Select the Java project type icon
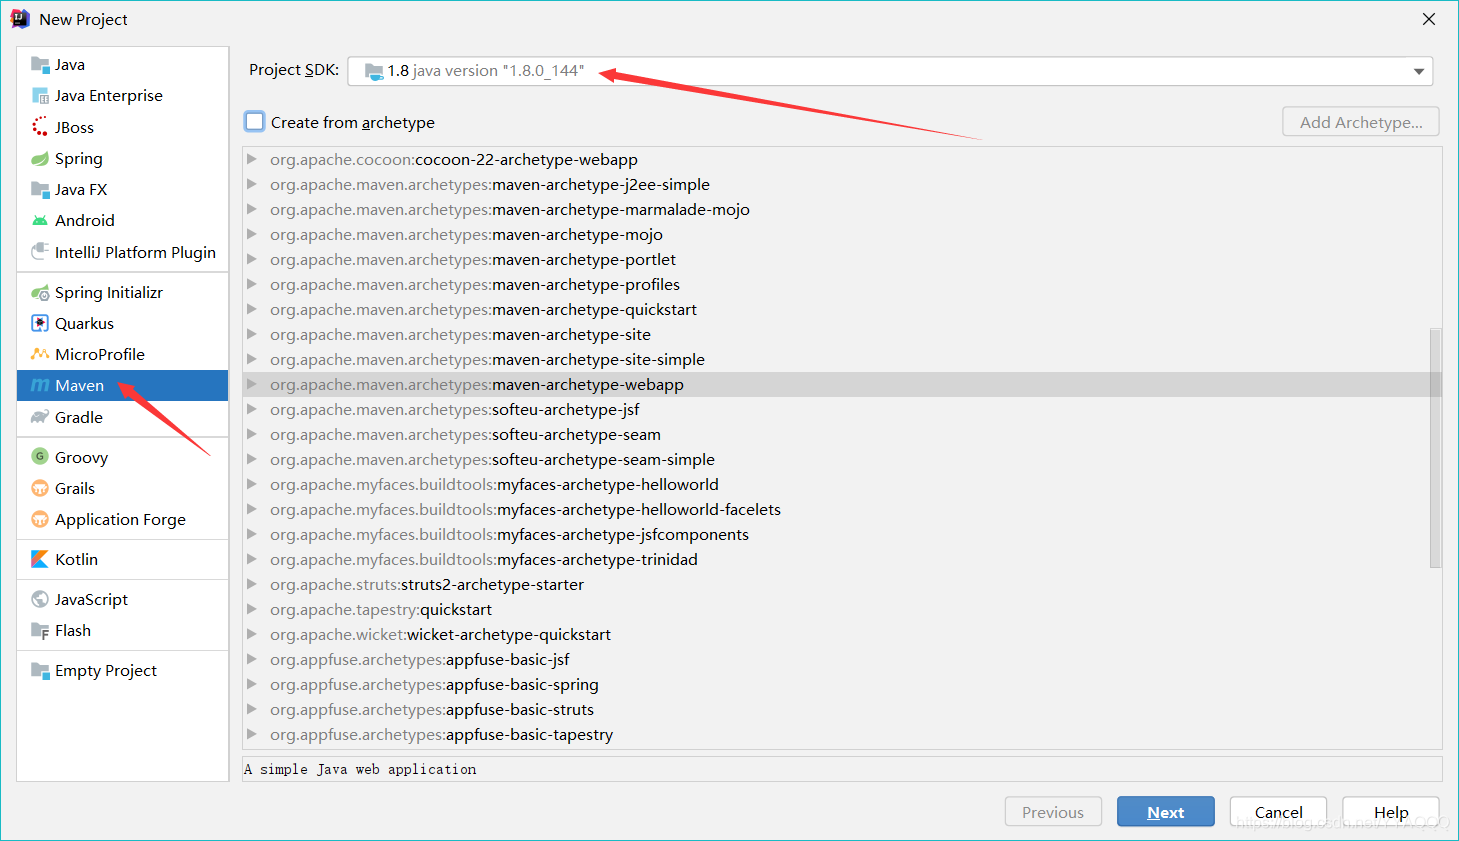Image resolution: width=1459 pixels, height=841 pixels. coord(40,65)
